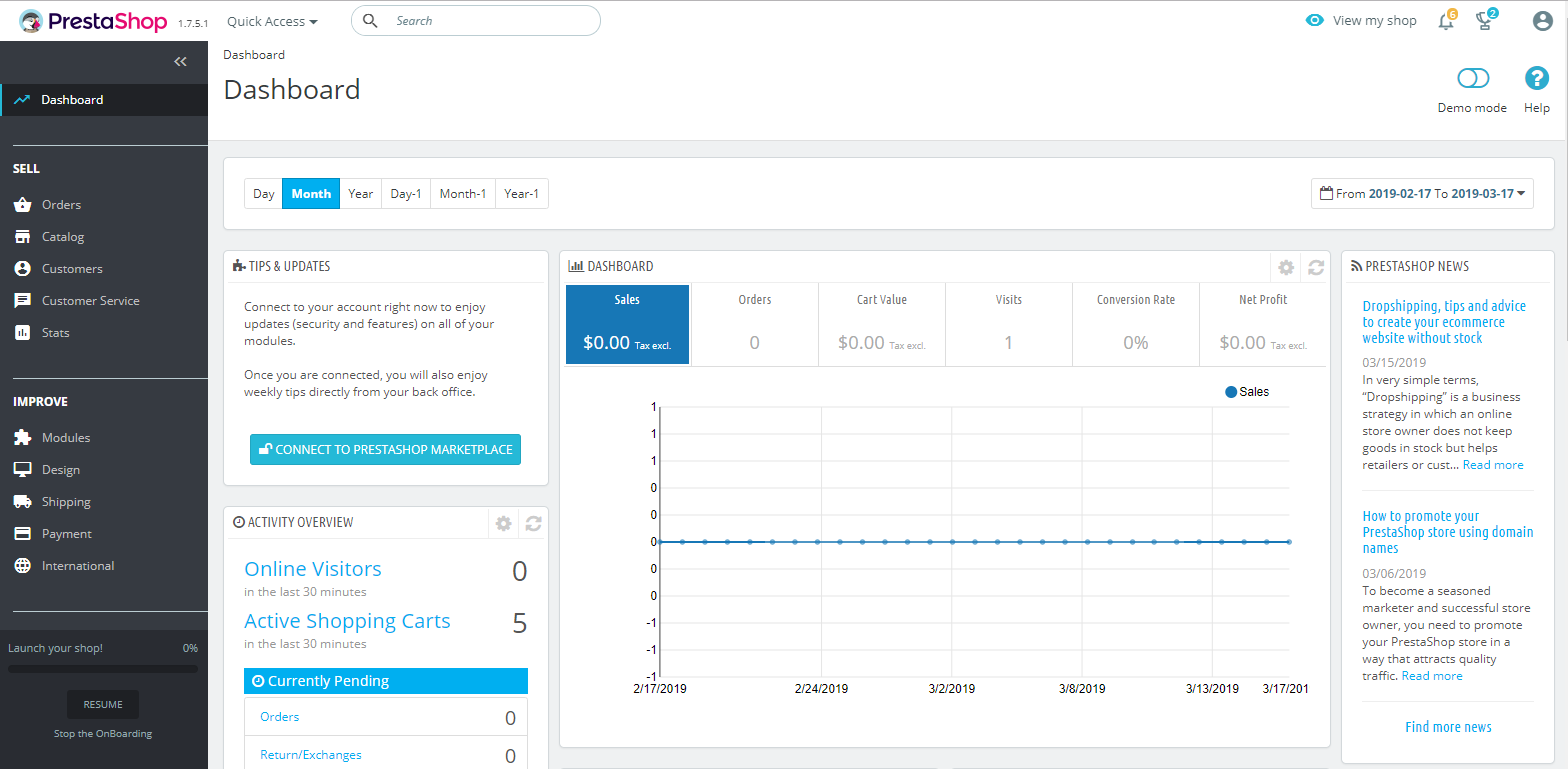Open the trophy merchant expertise icon
1568x769 pixels.
[1484, 21]
